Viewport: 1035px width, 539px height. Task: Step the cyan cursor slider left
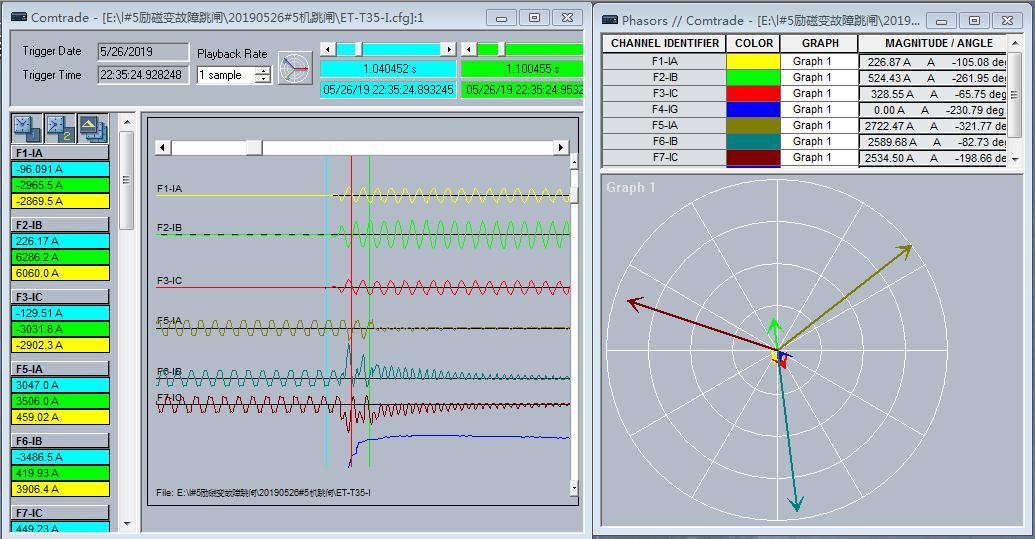coord(327,49)
